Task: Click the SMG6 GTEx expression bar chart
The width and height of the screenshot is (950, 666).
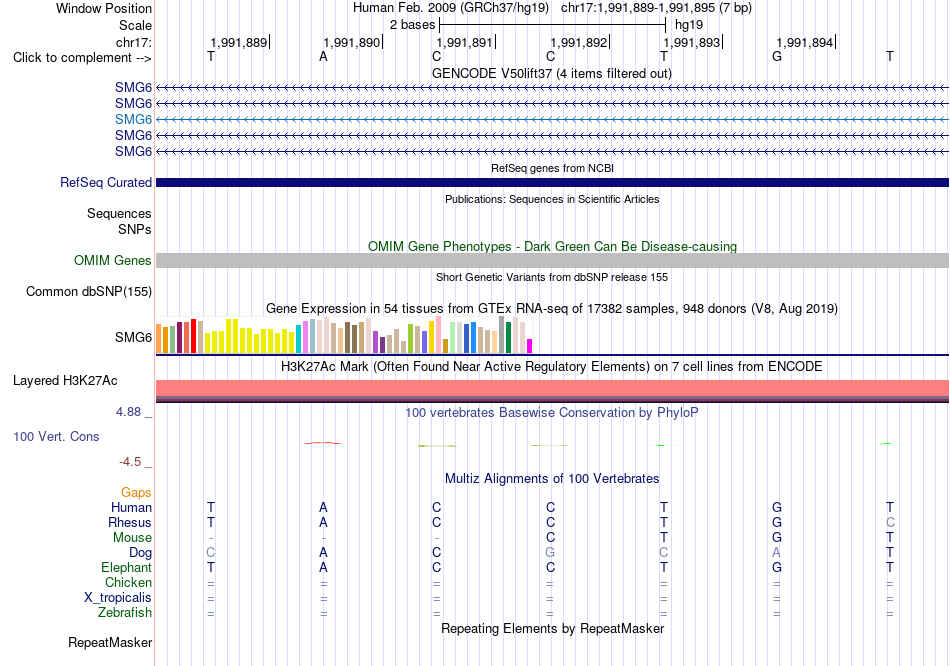Action: [344, 335]
